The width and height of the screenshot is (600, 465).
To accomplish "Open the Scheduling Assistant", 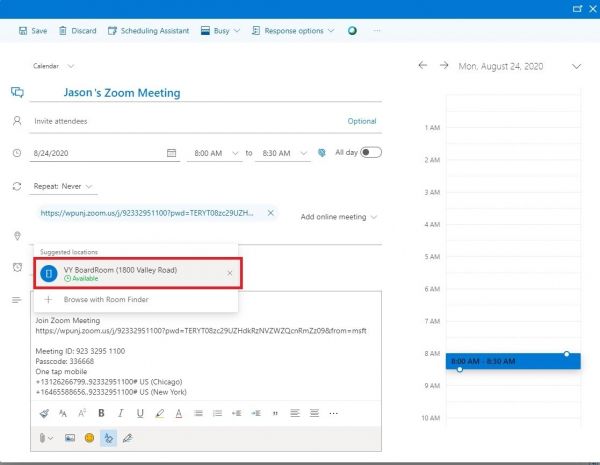I will coord(147,31).
